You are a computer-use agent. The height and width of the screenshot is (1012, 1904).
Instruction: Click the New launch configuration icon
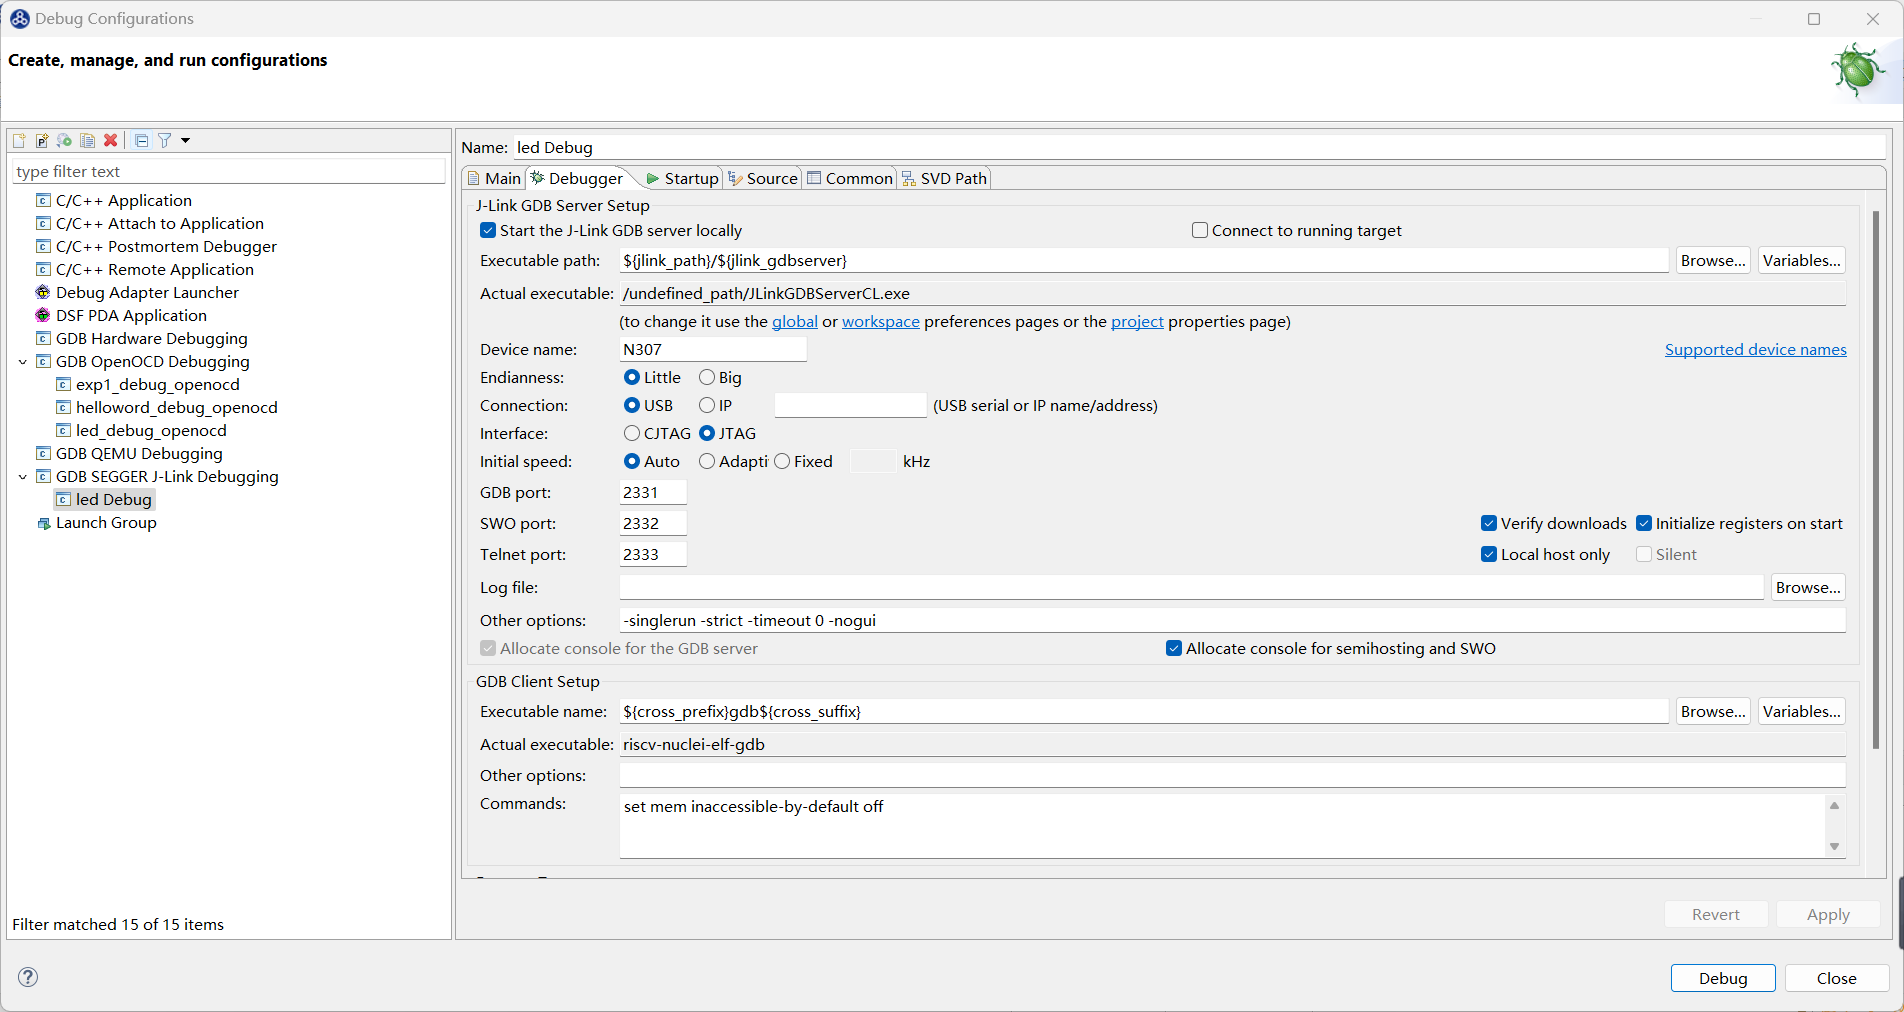(19, 141)
